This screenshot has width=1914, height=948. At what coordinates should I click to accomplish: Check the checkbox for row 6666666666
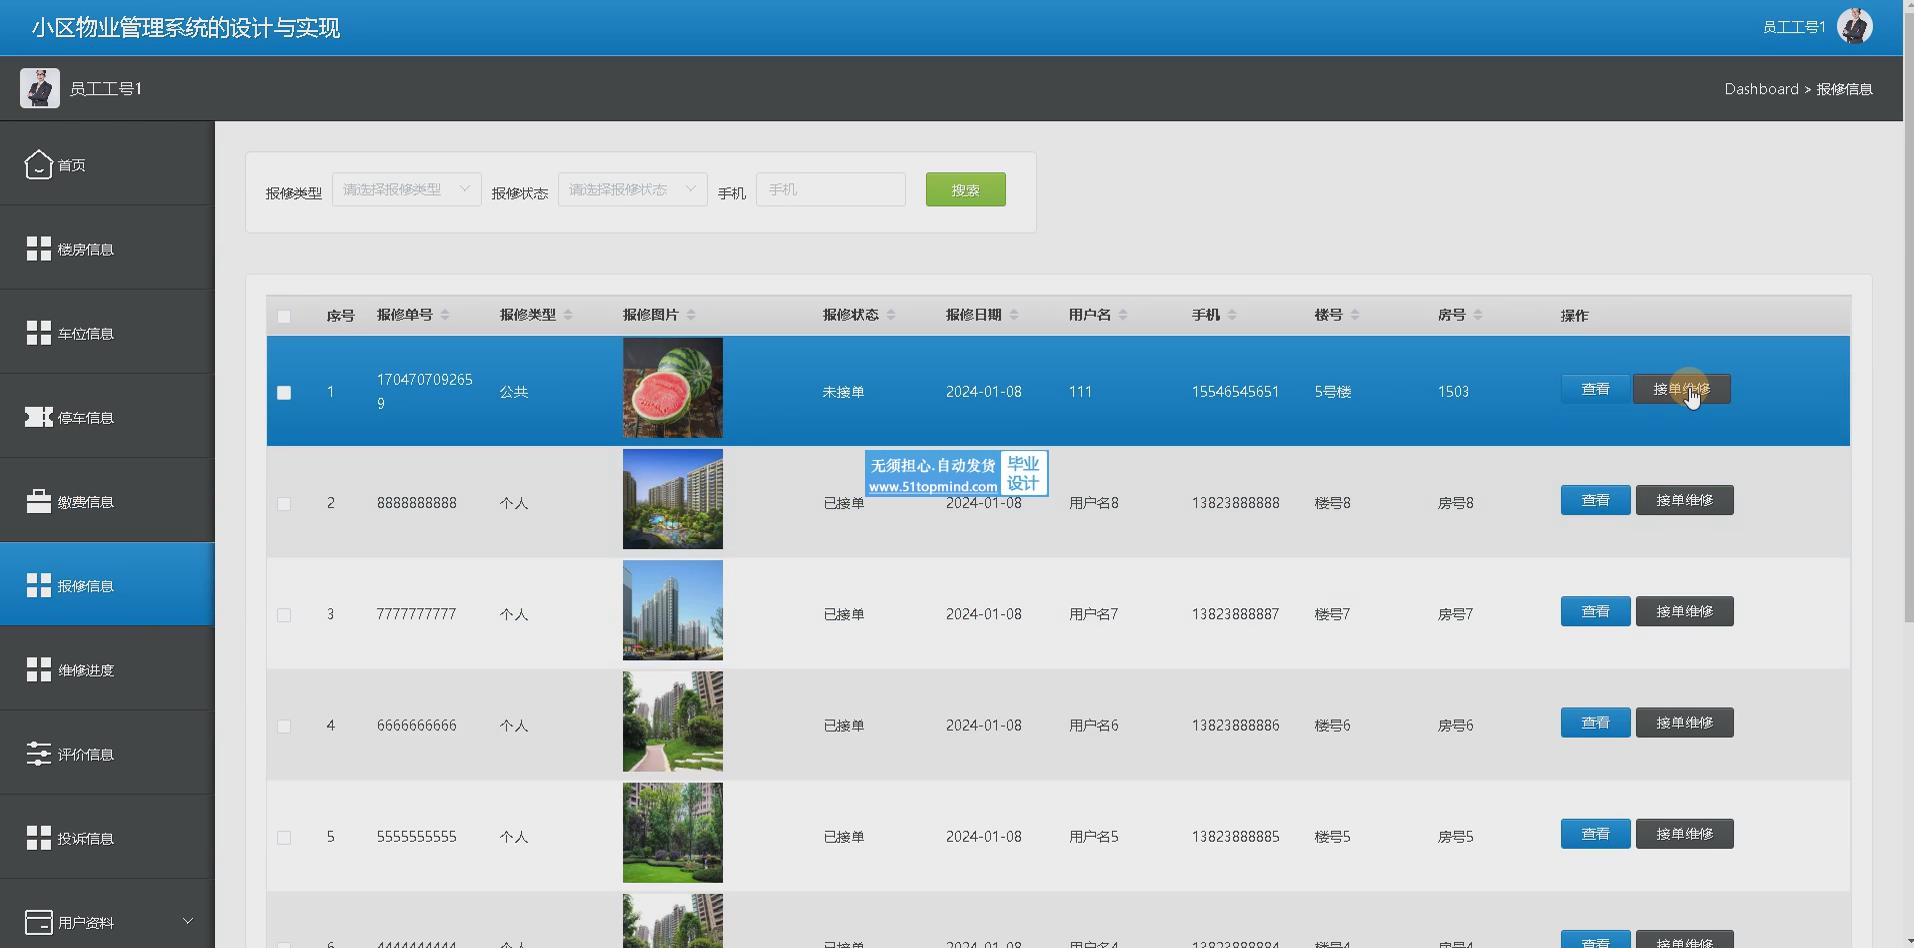click(x=284, y=726)
